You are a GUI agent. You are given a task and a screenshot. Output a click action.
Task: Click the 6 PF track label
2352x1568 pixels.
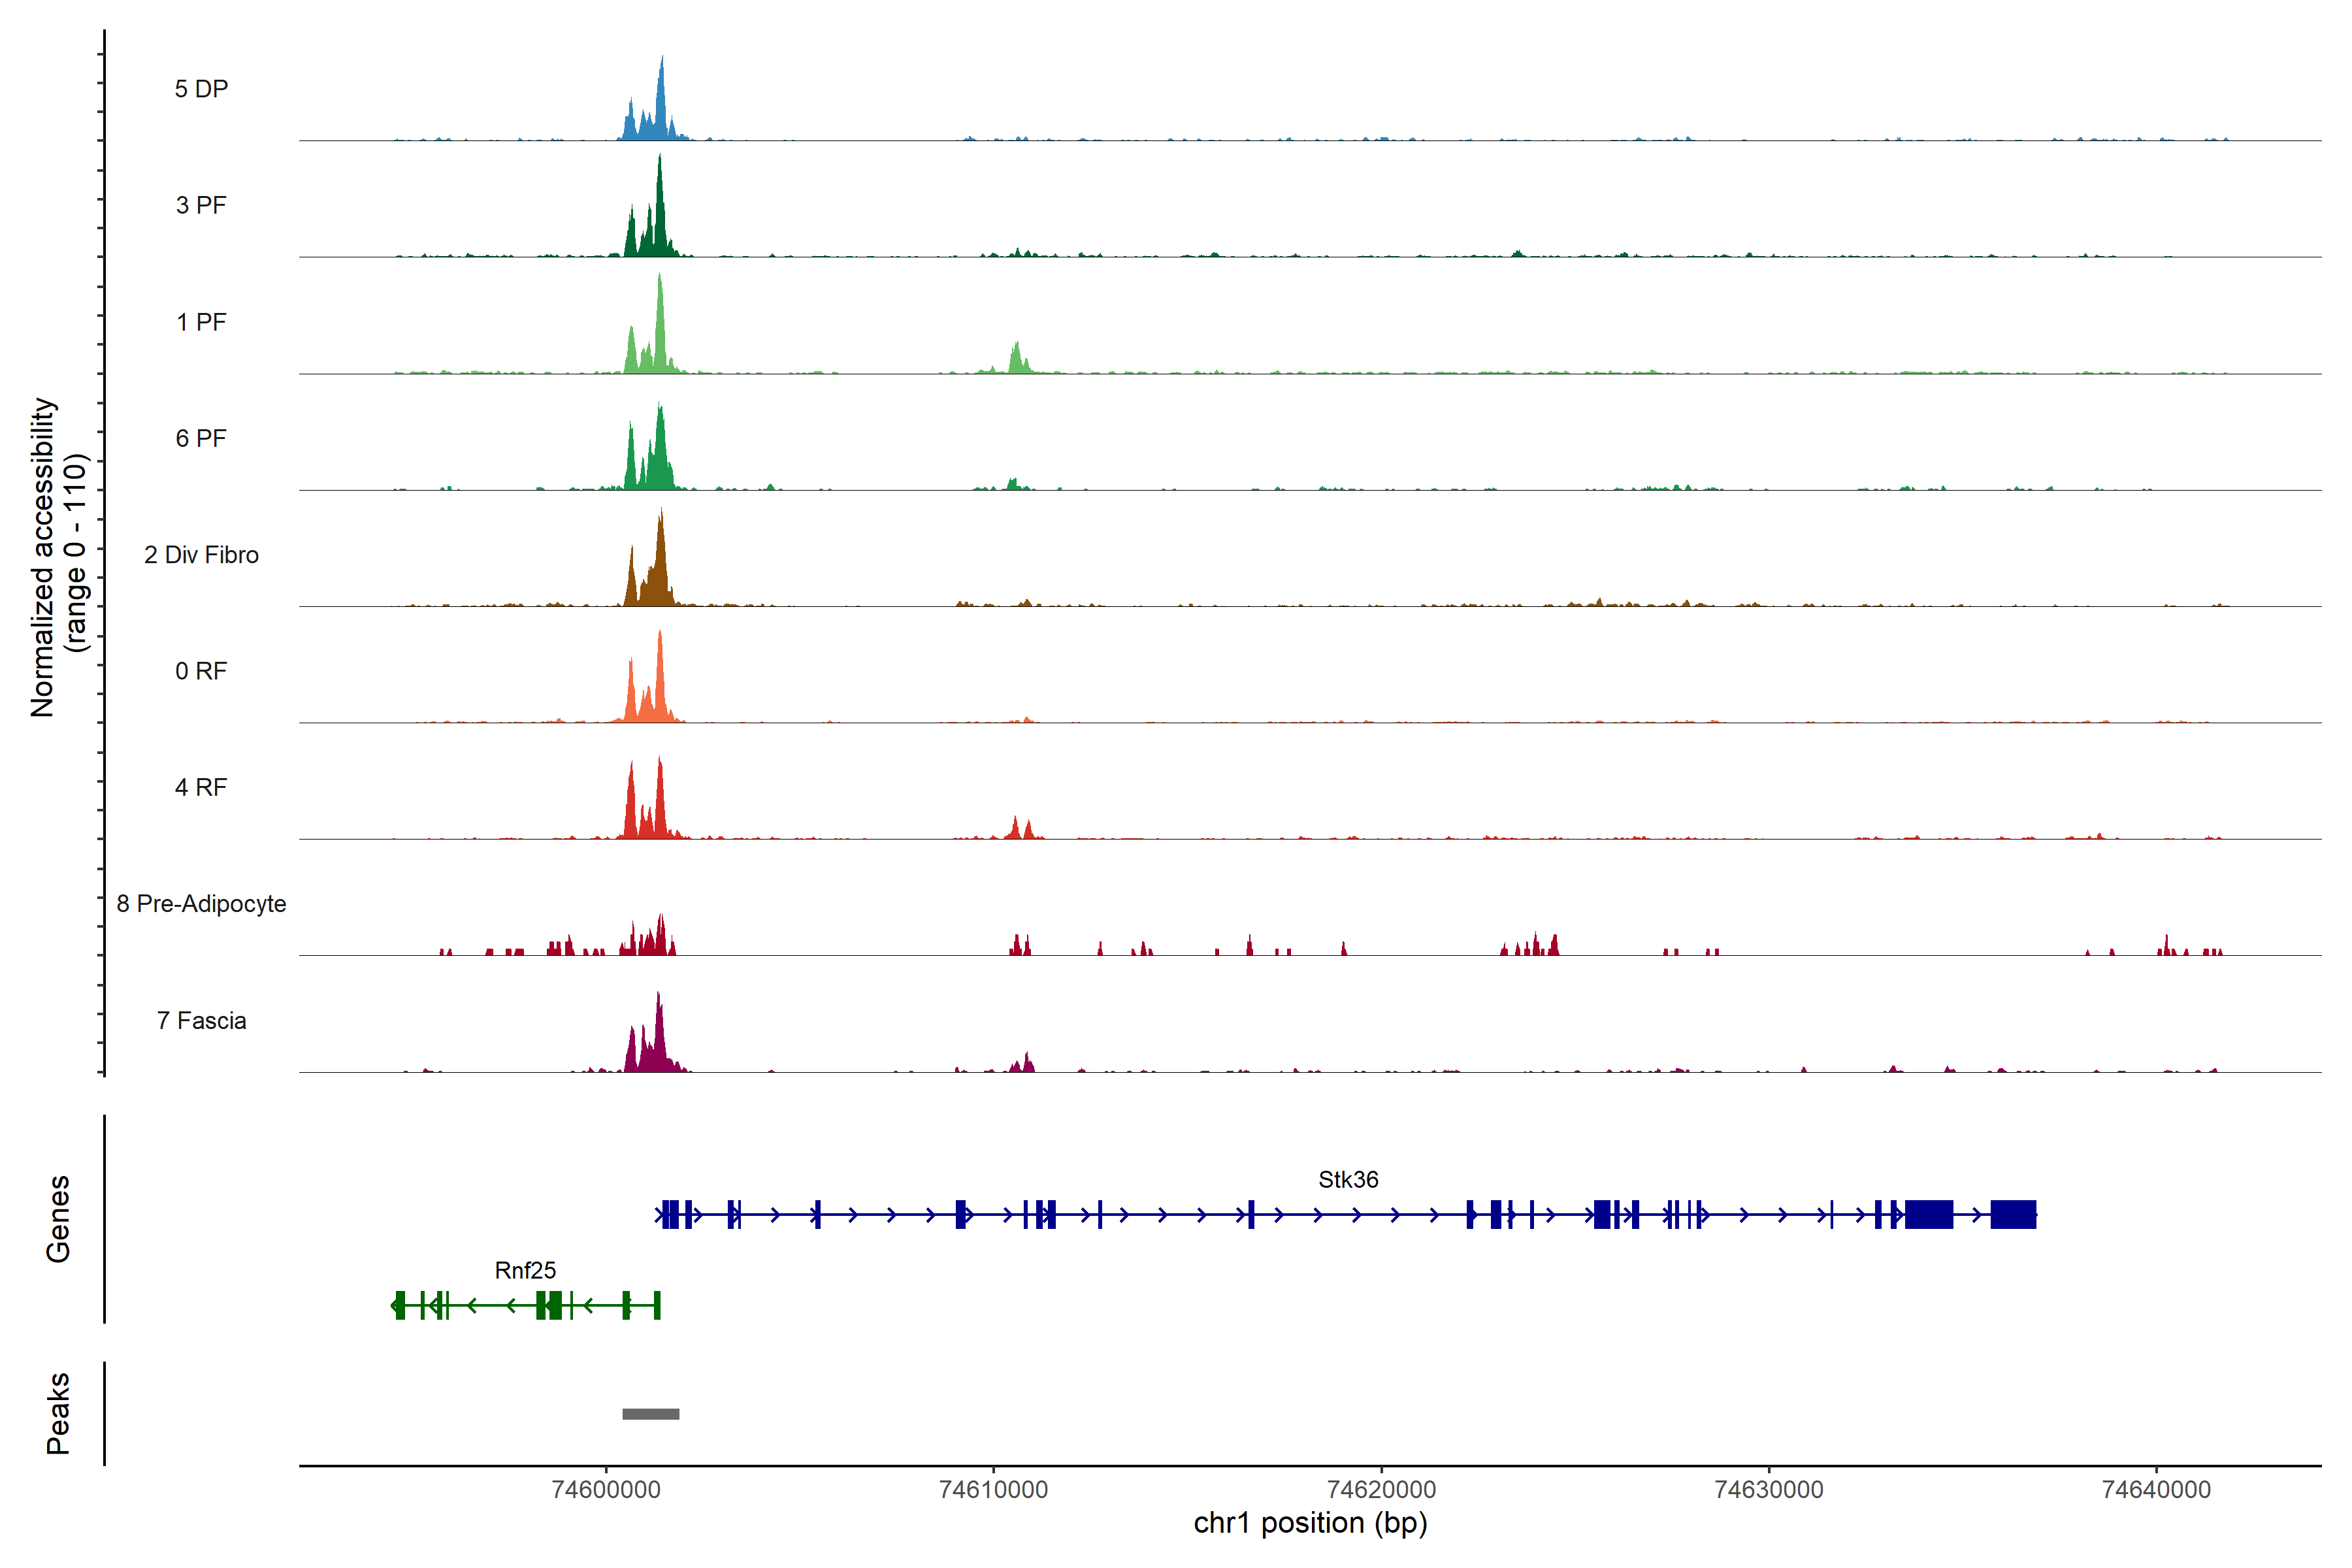201,438
